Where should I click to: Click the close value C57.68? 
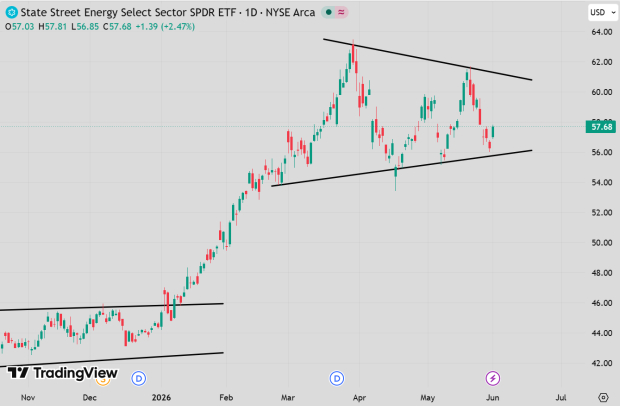pyautogui.click(x=117, y=27)
